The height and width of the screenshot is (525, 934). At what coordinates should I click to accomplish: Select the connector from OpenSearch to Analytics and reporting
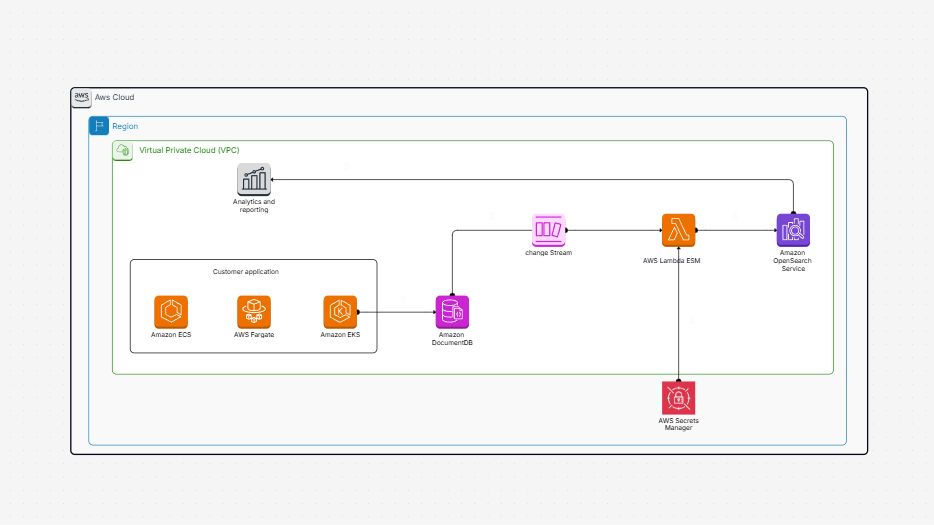point(531,179)
